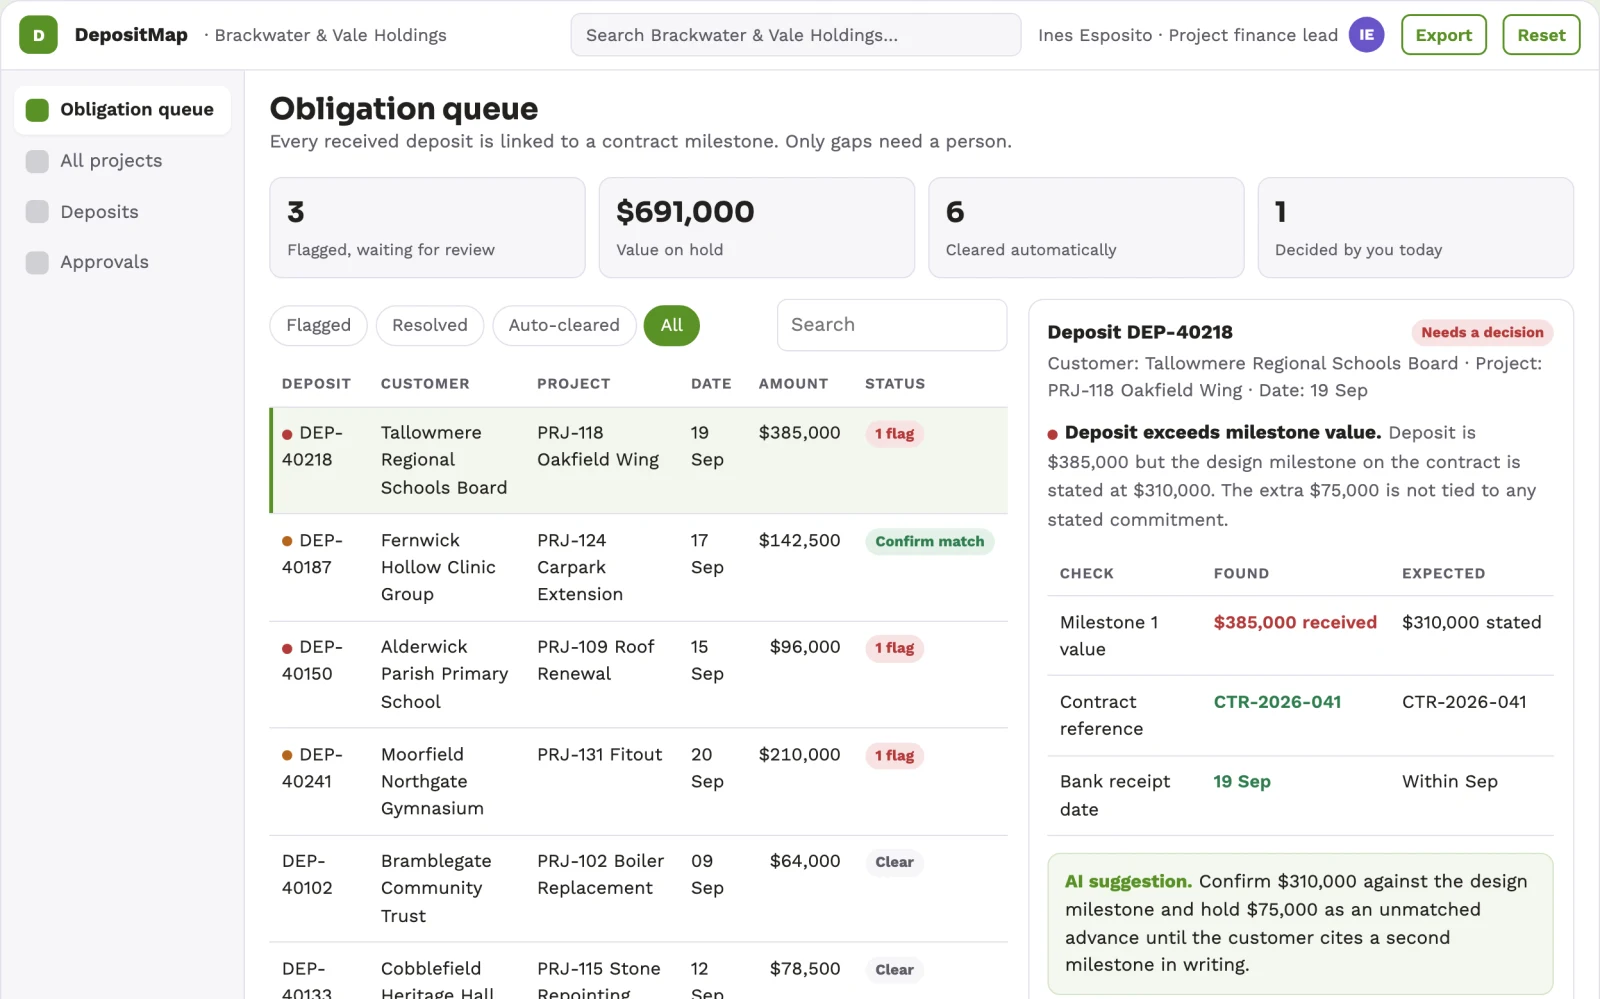Screen dimensions: 1600x999
Task: Click the Clear badge for DEP-40102
Action: tap(894, 862)
